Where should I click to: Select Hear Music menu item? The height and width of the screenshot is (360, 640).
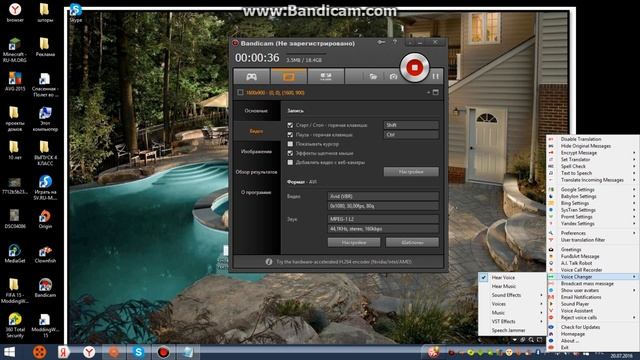pos(512,286)
